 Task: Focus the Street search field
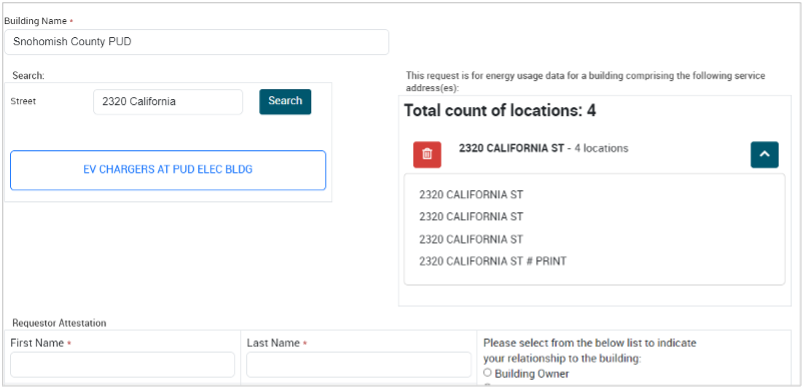(168, 102)
